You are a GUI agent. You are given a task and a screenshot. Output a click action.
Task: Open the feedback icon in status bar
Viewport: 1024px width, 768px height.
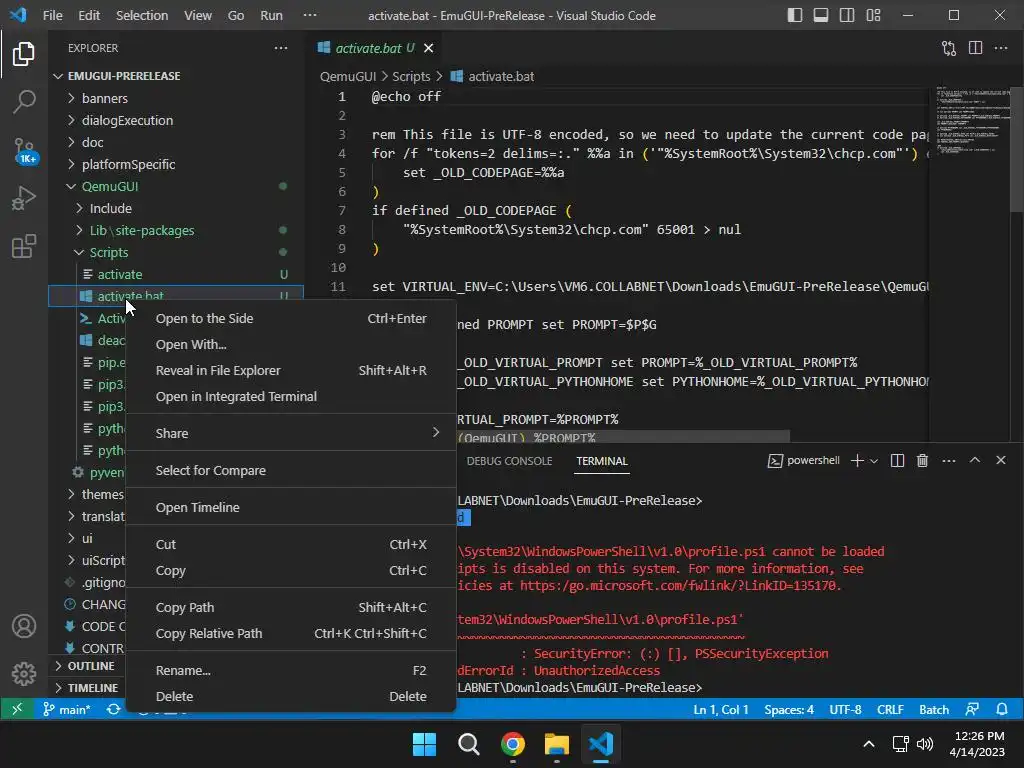pyautogui.click(x=972, y=709)
